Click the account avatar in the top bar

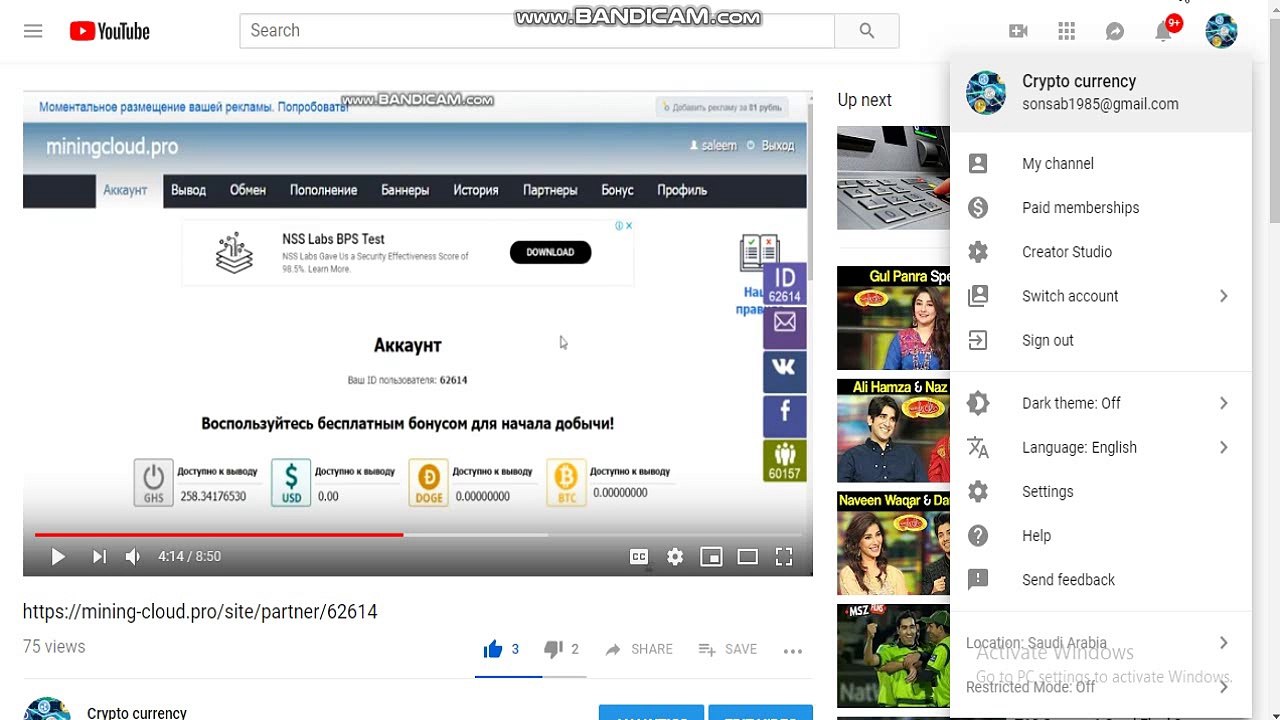point(1221,31)
